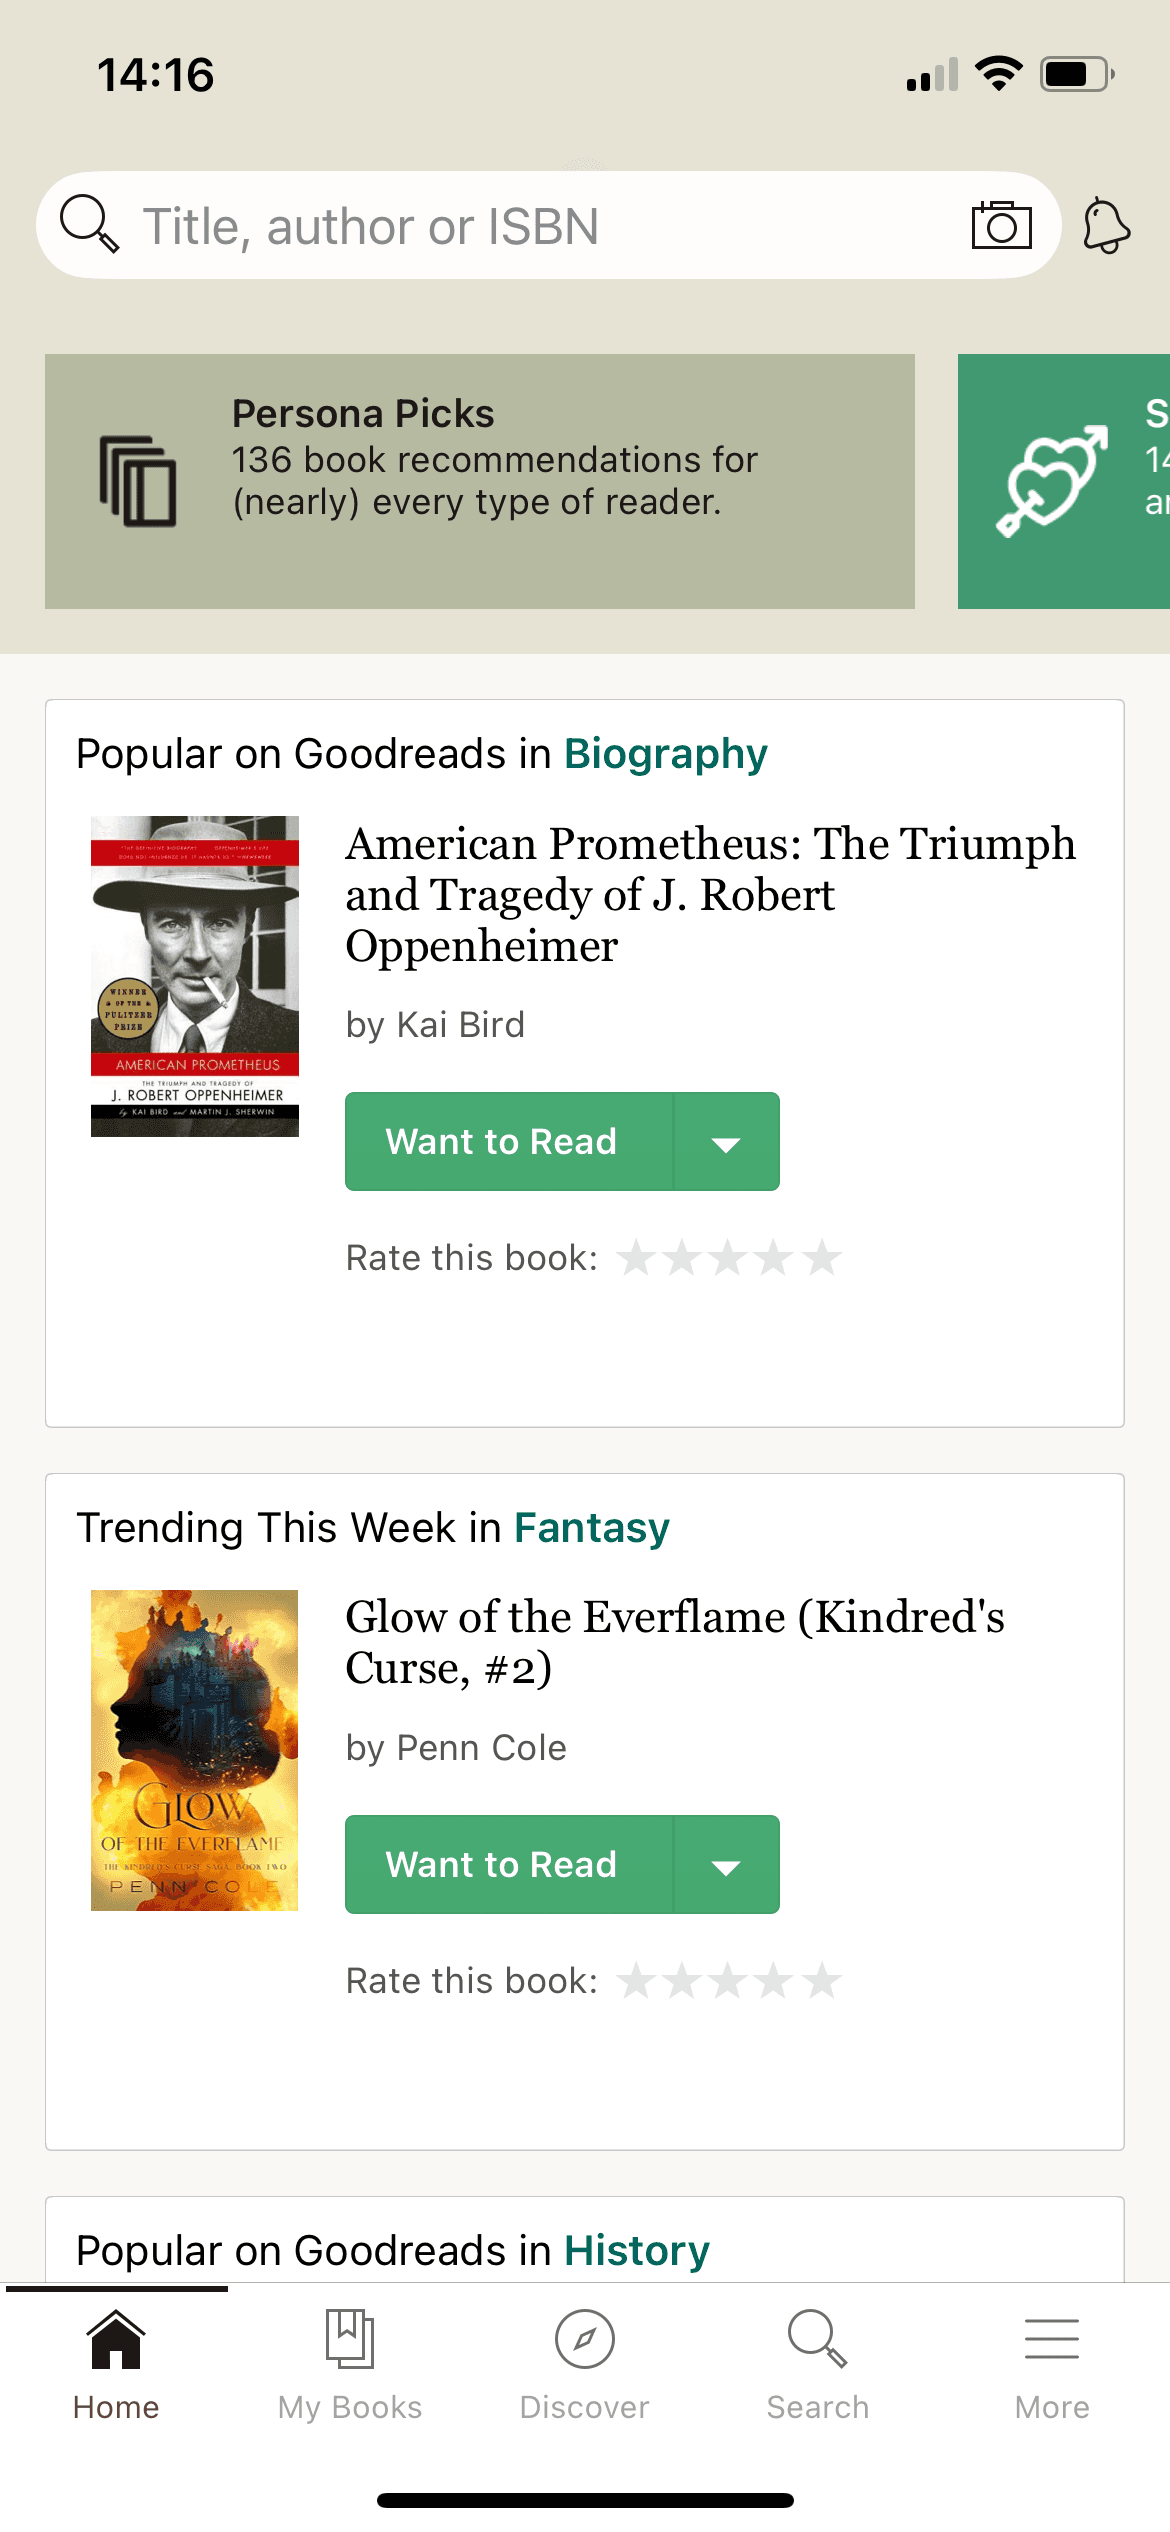Tap the heart with arrow icon card

(1052, 481)
